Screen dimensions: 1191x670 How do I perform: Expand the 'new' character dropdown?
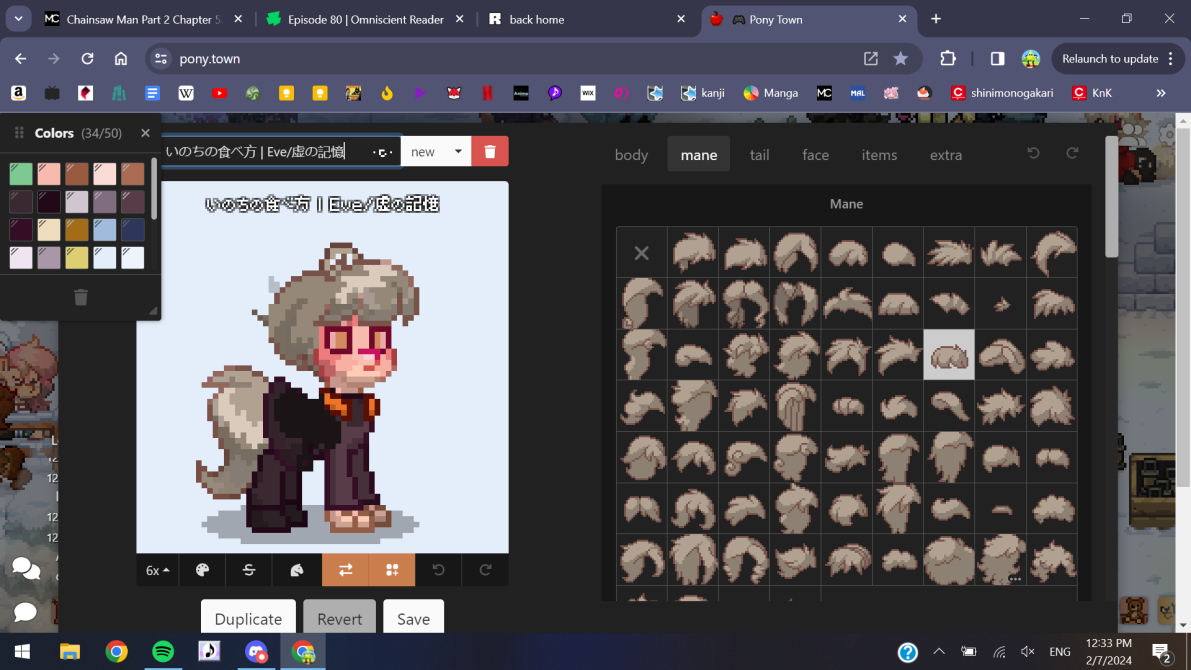coord(436,151)
